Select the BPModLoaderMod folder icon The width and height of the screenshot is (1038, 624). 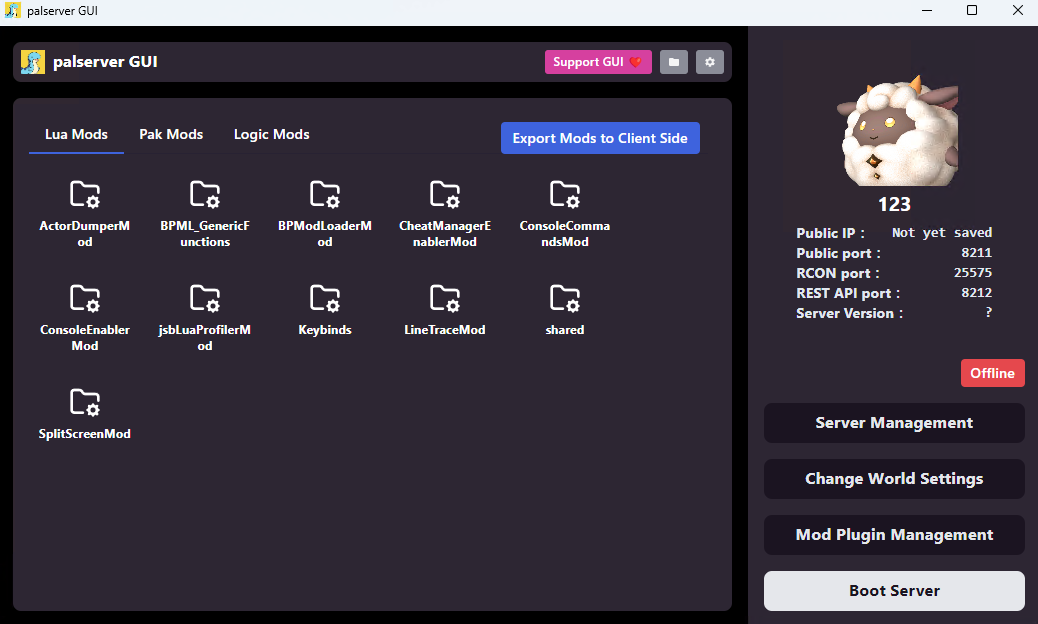pyautogui.click(x=324, y=195)
